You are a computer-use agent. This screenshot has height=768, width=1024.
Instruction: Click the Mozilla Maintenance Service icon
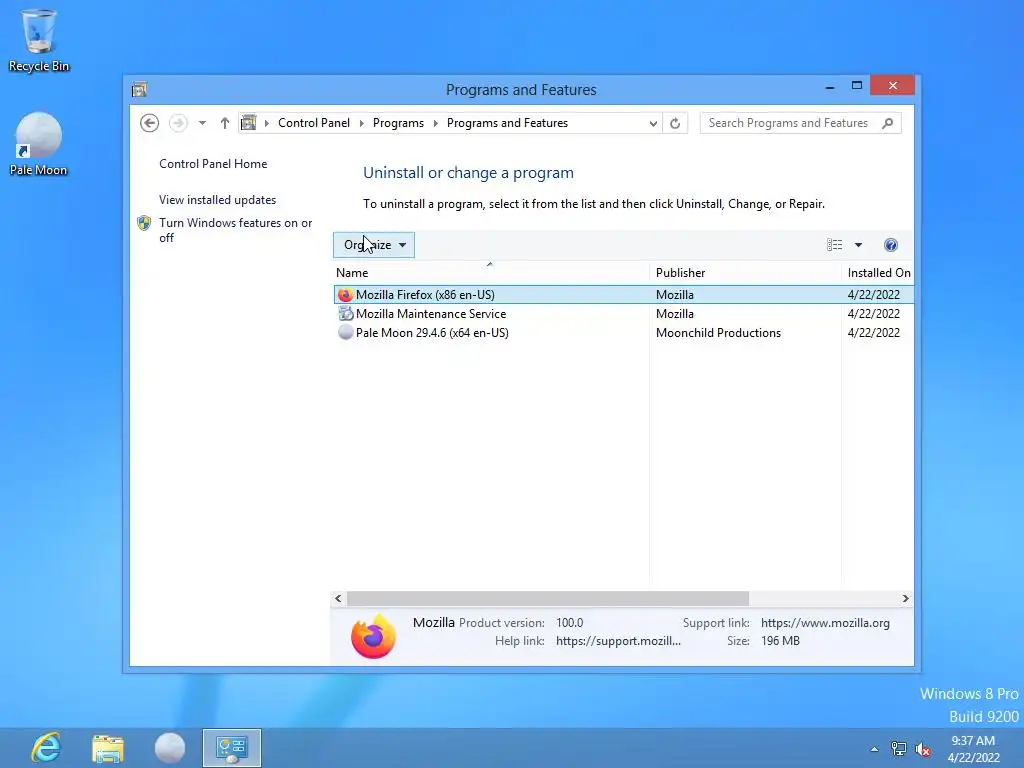(345, 314)
